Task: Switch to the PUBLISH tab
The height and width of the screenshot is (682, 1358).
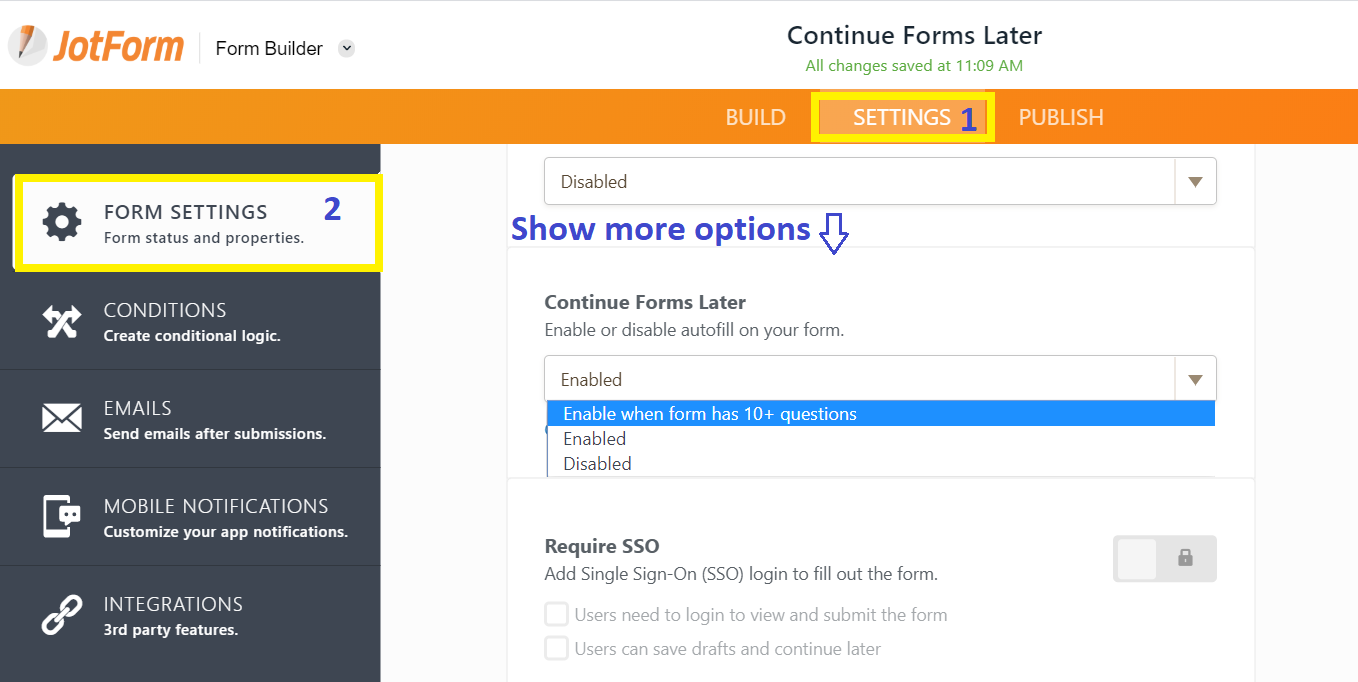Action: [x=1060, y=117]
